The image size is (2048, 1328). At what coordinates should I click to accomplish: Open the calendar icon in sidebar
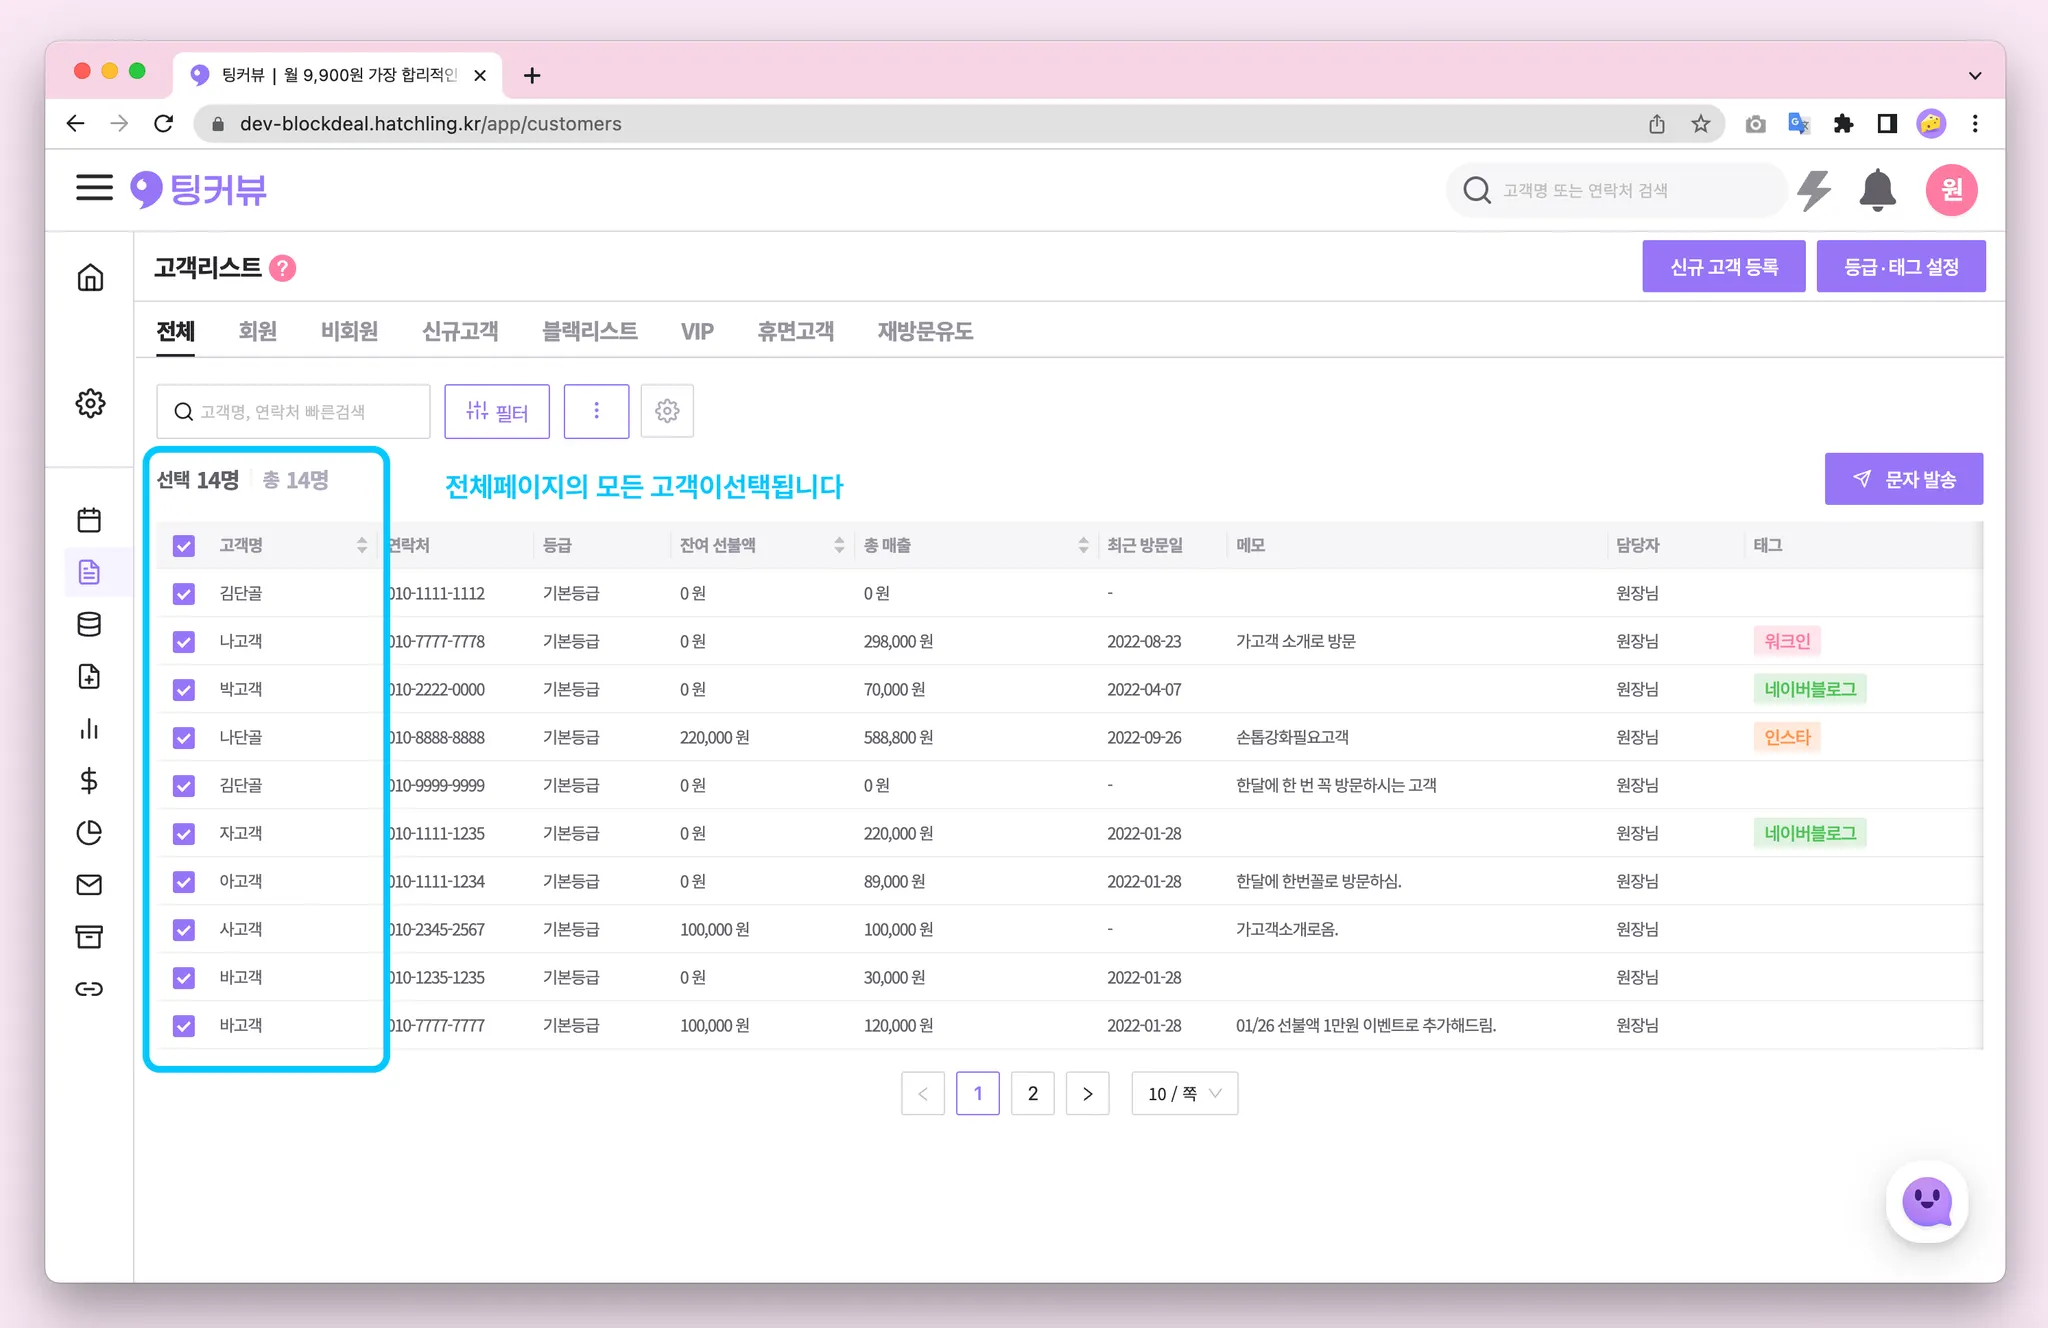tap(89, 520)
